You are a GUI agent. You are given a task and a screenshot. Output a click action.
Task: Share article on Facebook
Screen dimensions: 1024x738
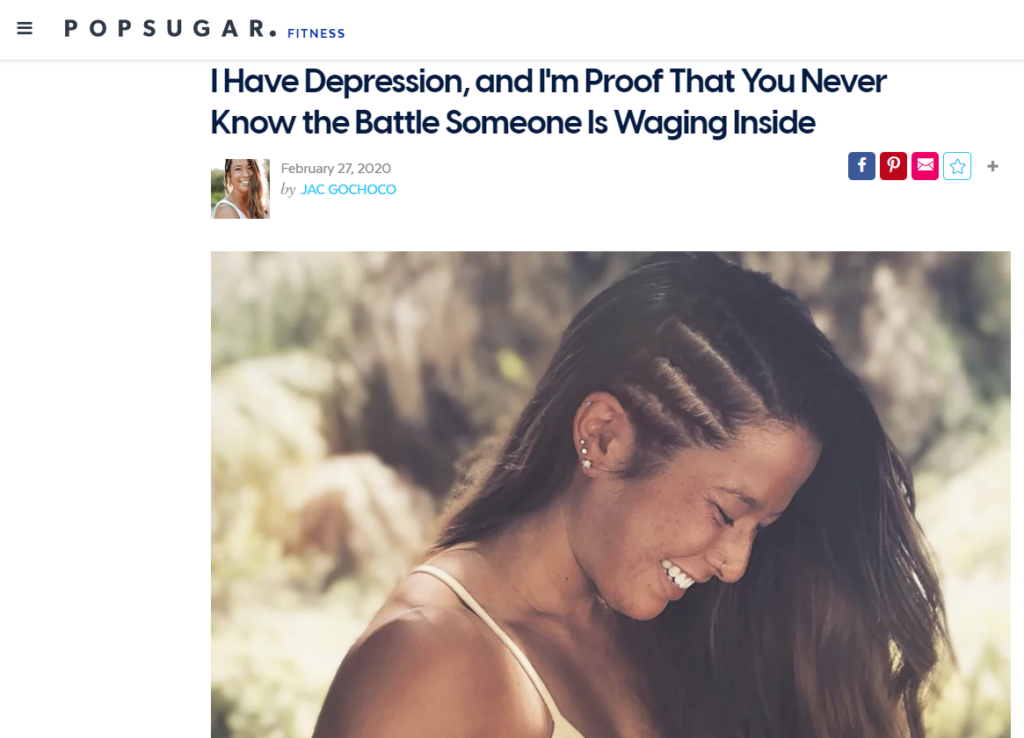point(861,166)
